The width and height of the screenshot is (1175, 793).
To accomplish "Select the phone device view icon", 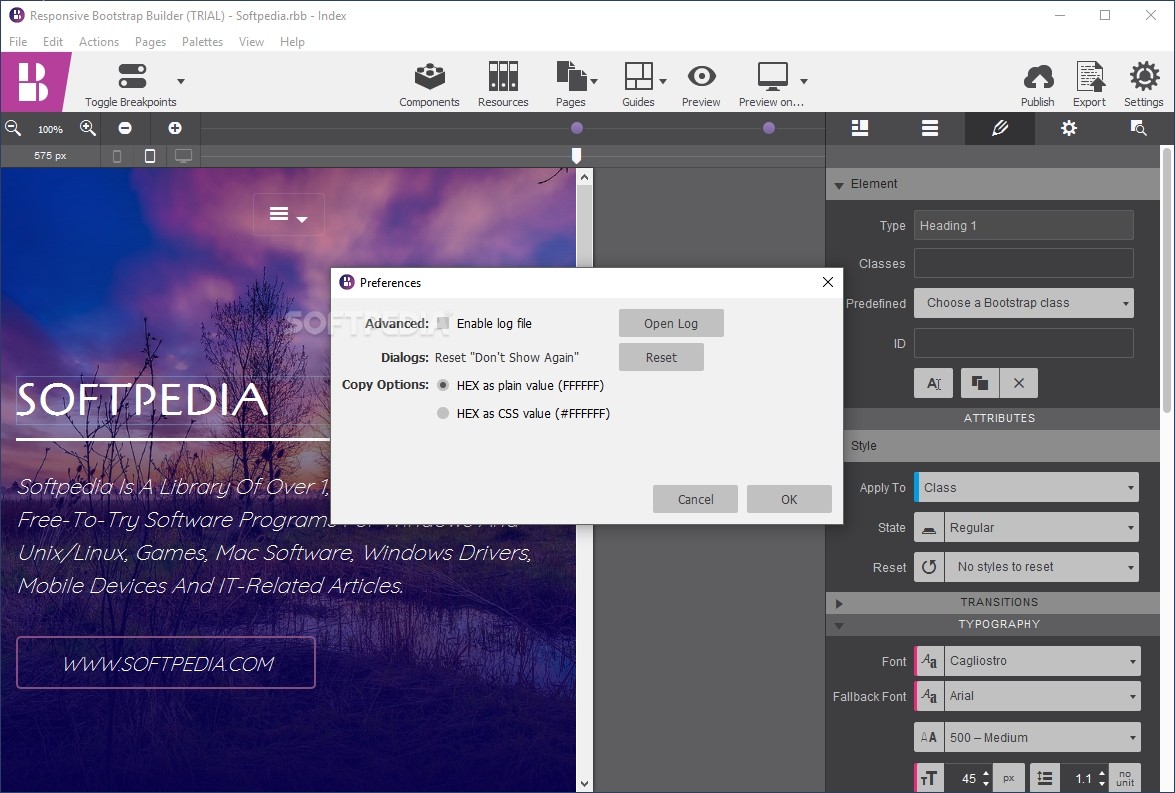I will click(x=117, y=156).
